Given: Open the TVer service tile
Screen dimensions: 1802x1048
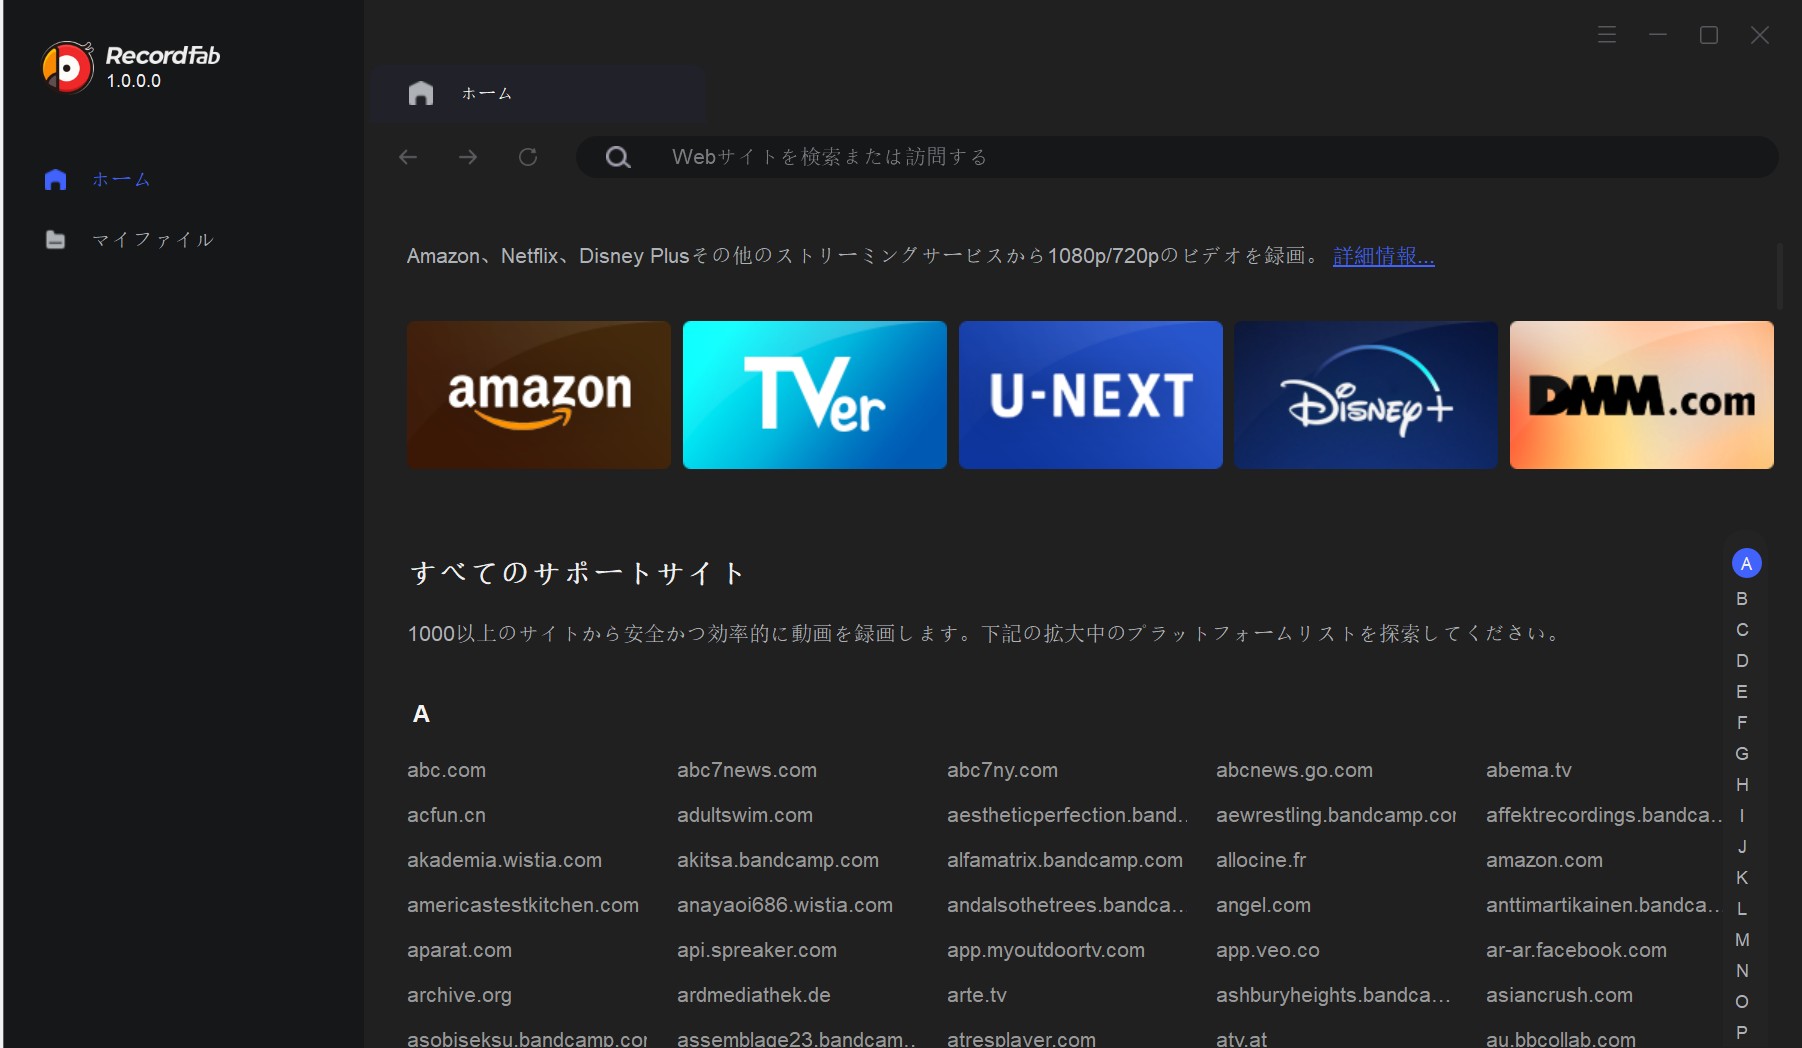Looking at the screenshot, I should [815, 395].
